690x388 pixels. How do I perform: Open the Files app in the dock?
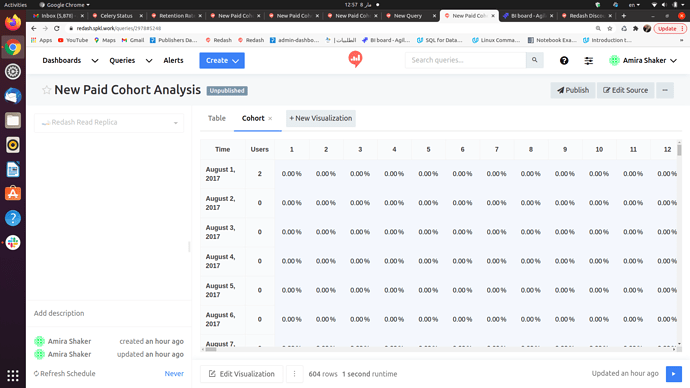tap(13, 120)
